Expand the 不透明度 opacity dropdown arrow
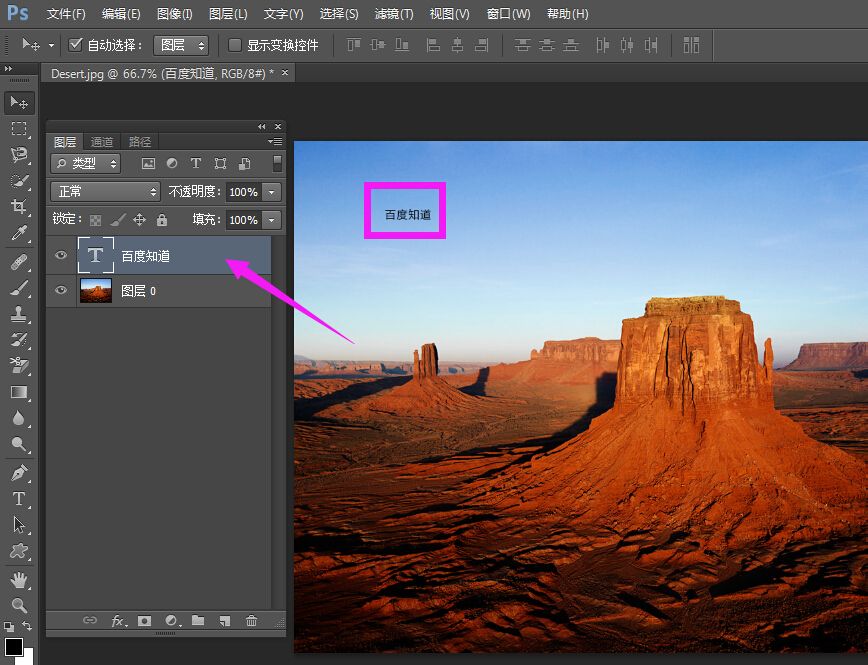 (x=271, y=192)
